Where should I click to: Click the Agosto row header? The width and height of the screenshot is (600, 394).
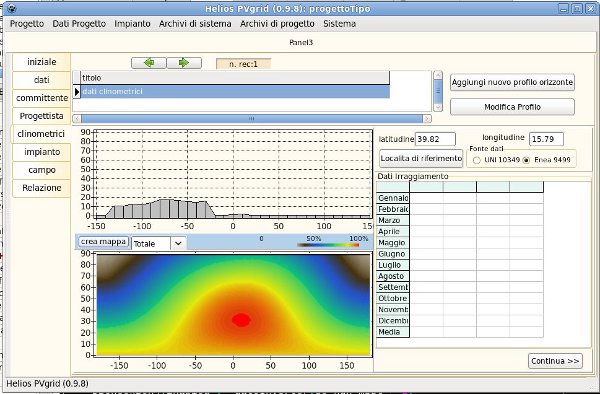click(x=393, y=276)
